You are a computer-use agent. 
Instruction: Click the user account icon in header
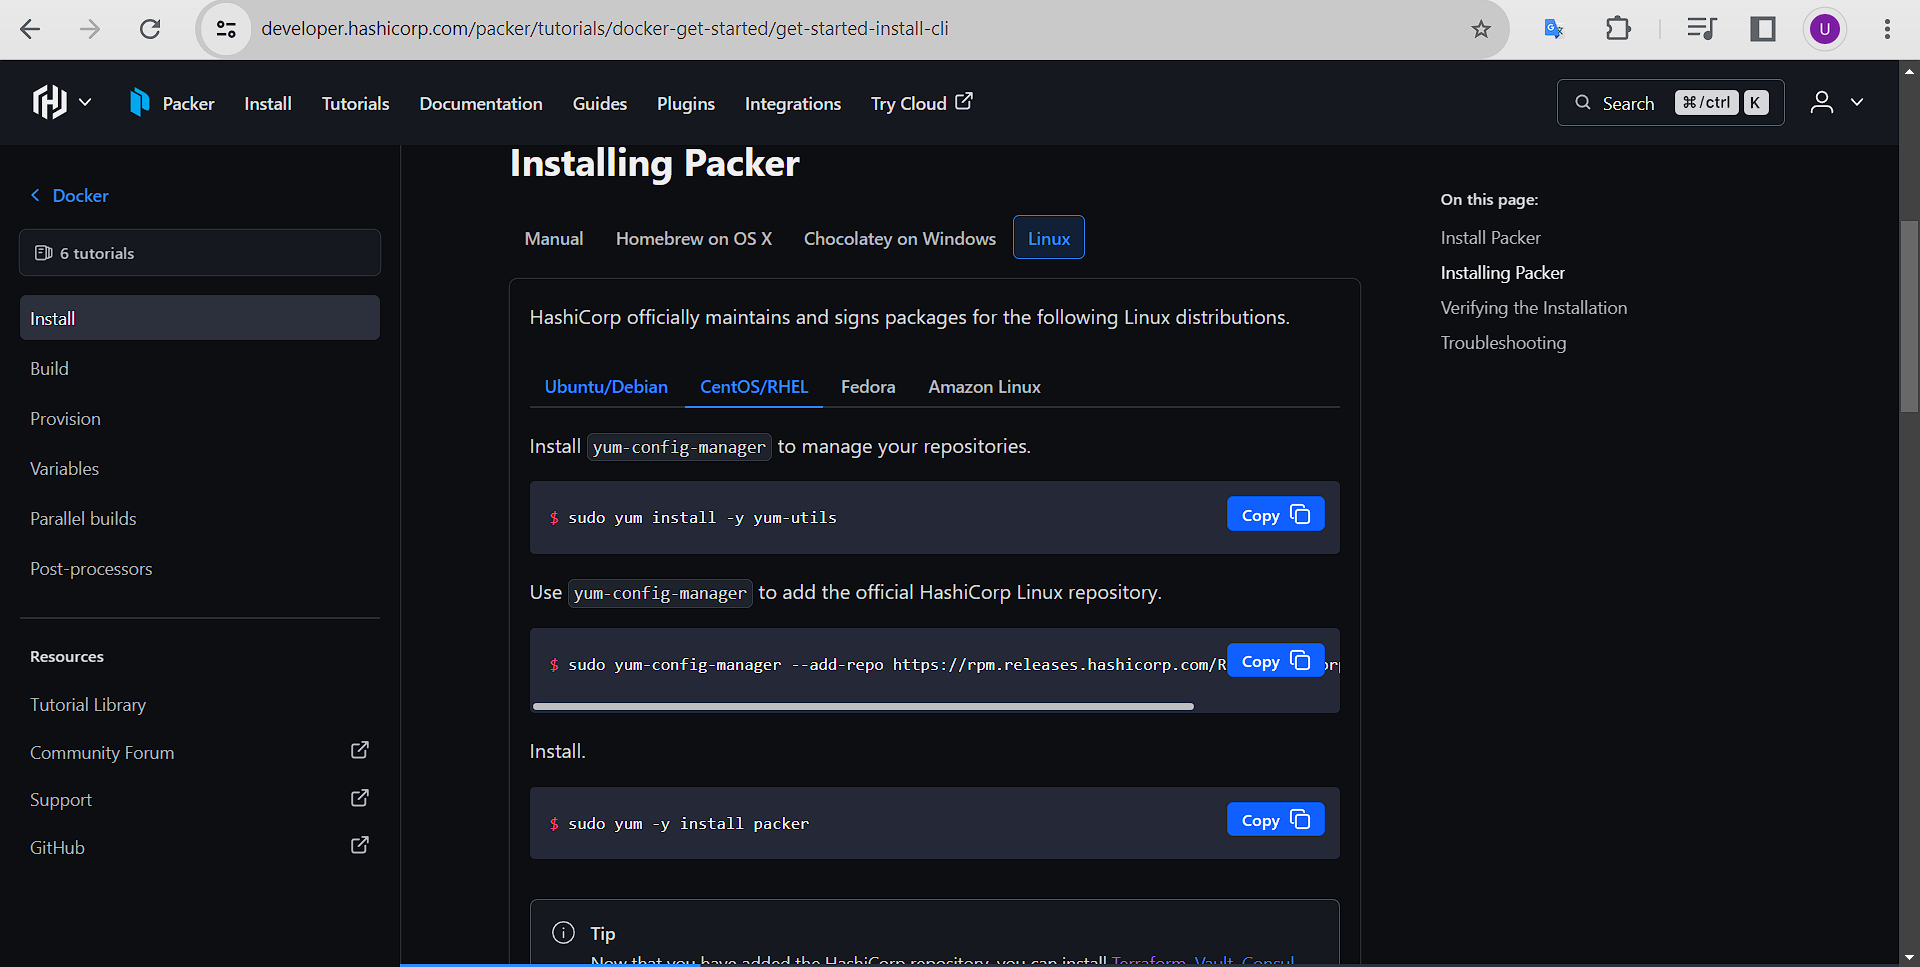[x=1821, y=102]
